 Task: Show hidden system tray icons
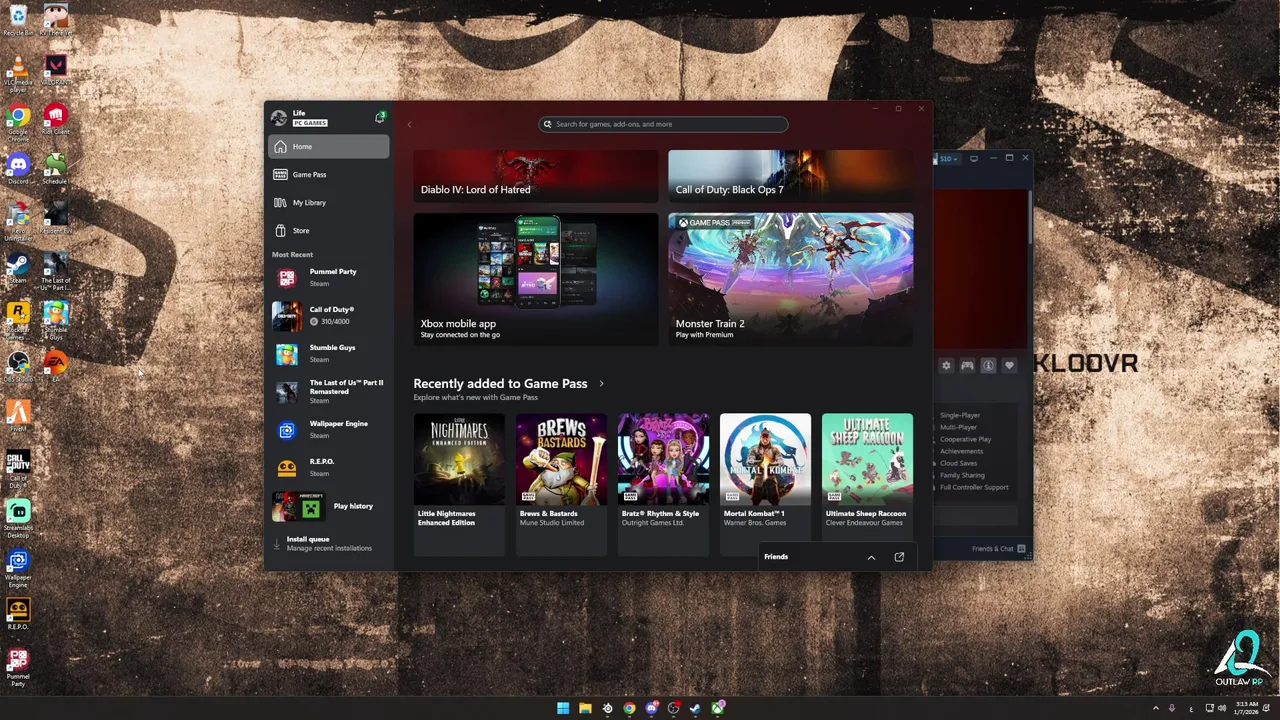coord(1156,708)
